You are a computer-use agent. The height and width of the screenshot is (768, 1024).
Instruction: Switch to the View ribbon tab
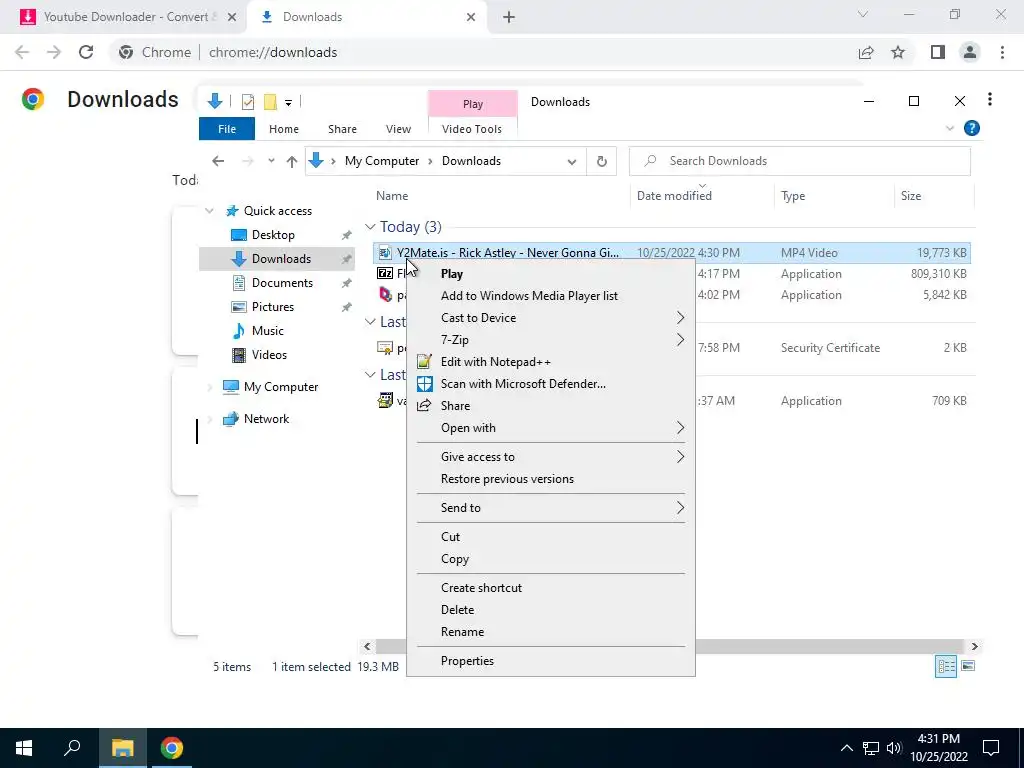398,129
